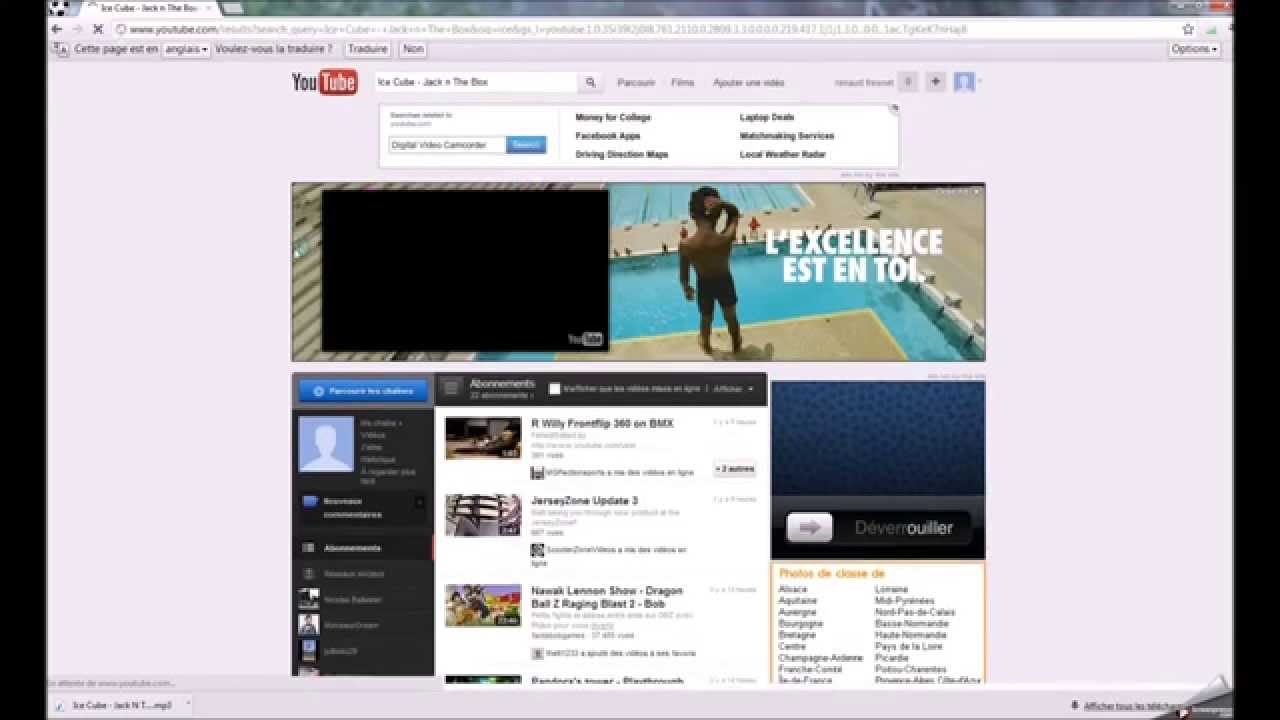Click the 'Picardie' region link
This screenshot has height=720, width=1280.
(x=892, y=658)
